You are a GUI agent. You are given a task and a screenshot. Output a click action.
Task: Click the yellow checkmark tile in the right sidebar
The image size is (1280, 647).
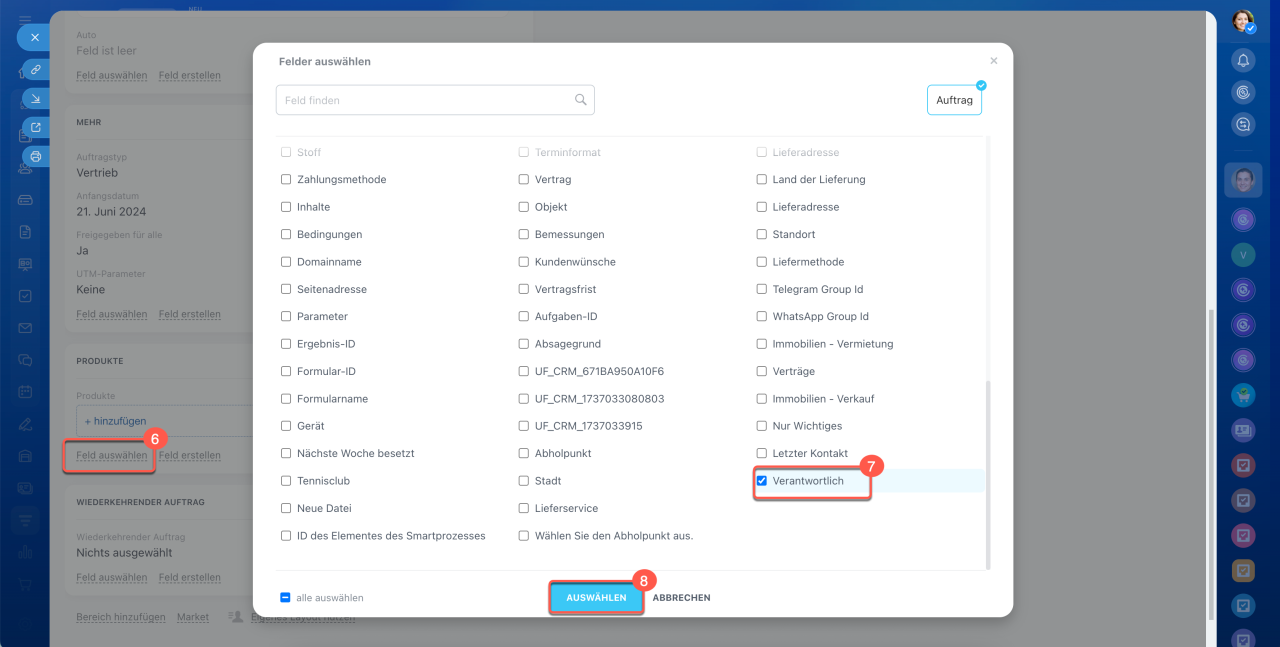pyautogui.click(x=1243, y=571)
